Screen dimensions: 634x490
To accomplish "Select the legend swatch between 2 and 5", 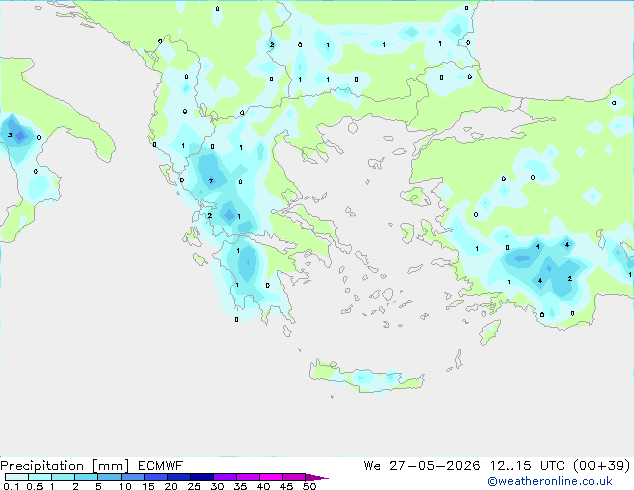I will click(86, 477).
